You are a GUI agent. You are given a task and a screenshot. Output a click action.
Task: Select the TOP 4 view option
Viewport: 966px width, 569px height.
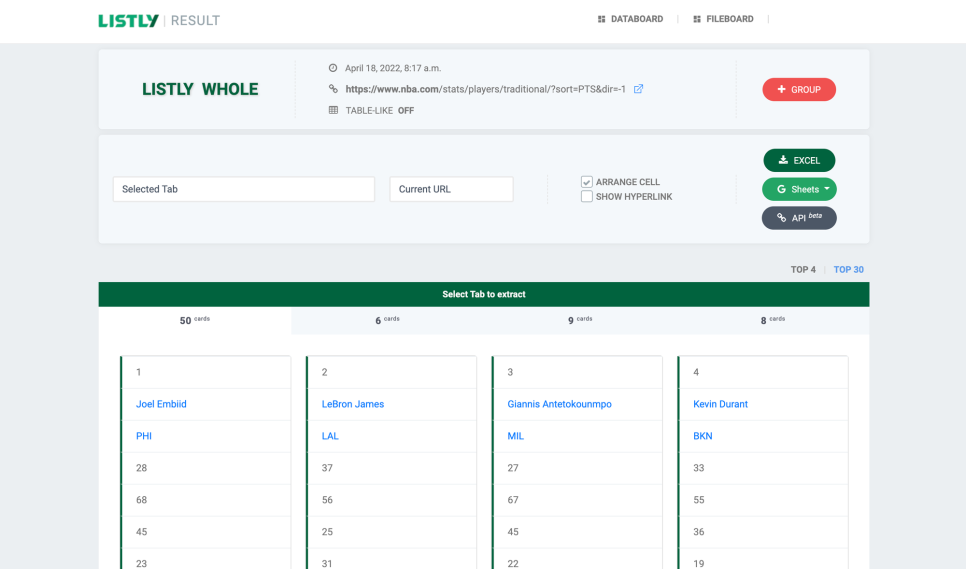[803, 270]
